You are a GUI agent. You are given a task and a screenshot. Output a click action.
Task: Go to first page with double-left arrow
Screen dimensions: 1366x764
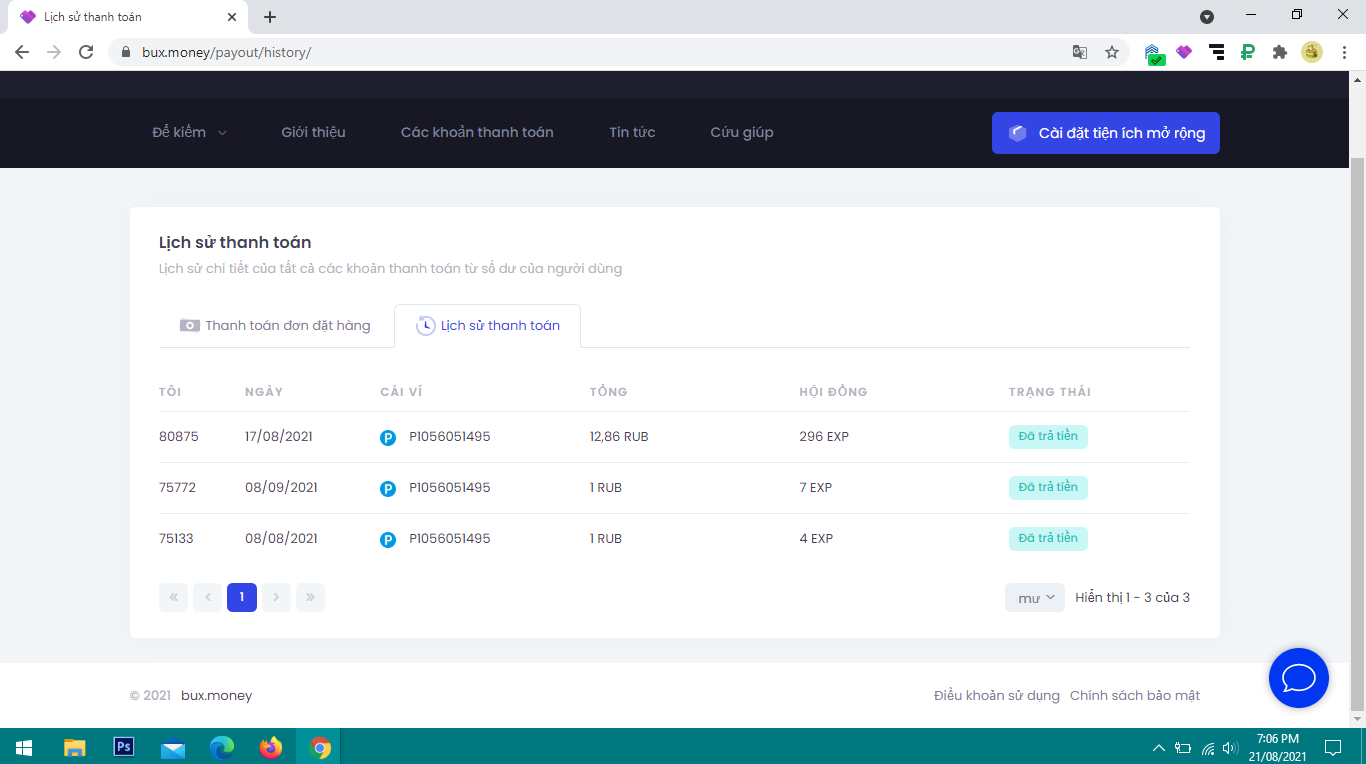[173, 598]
